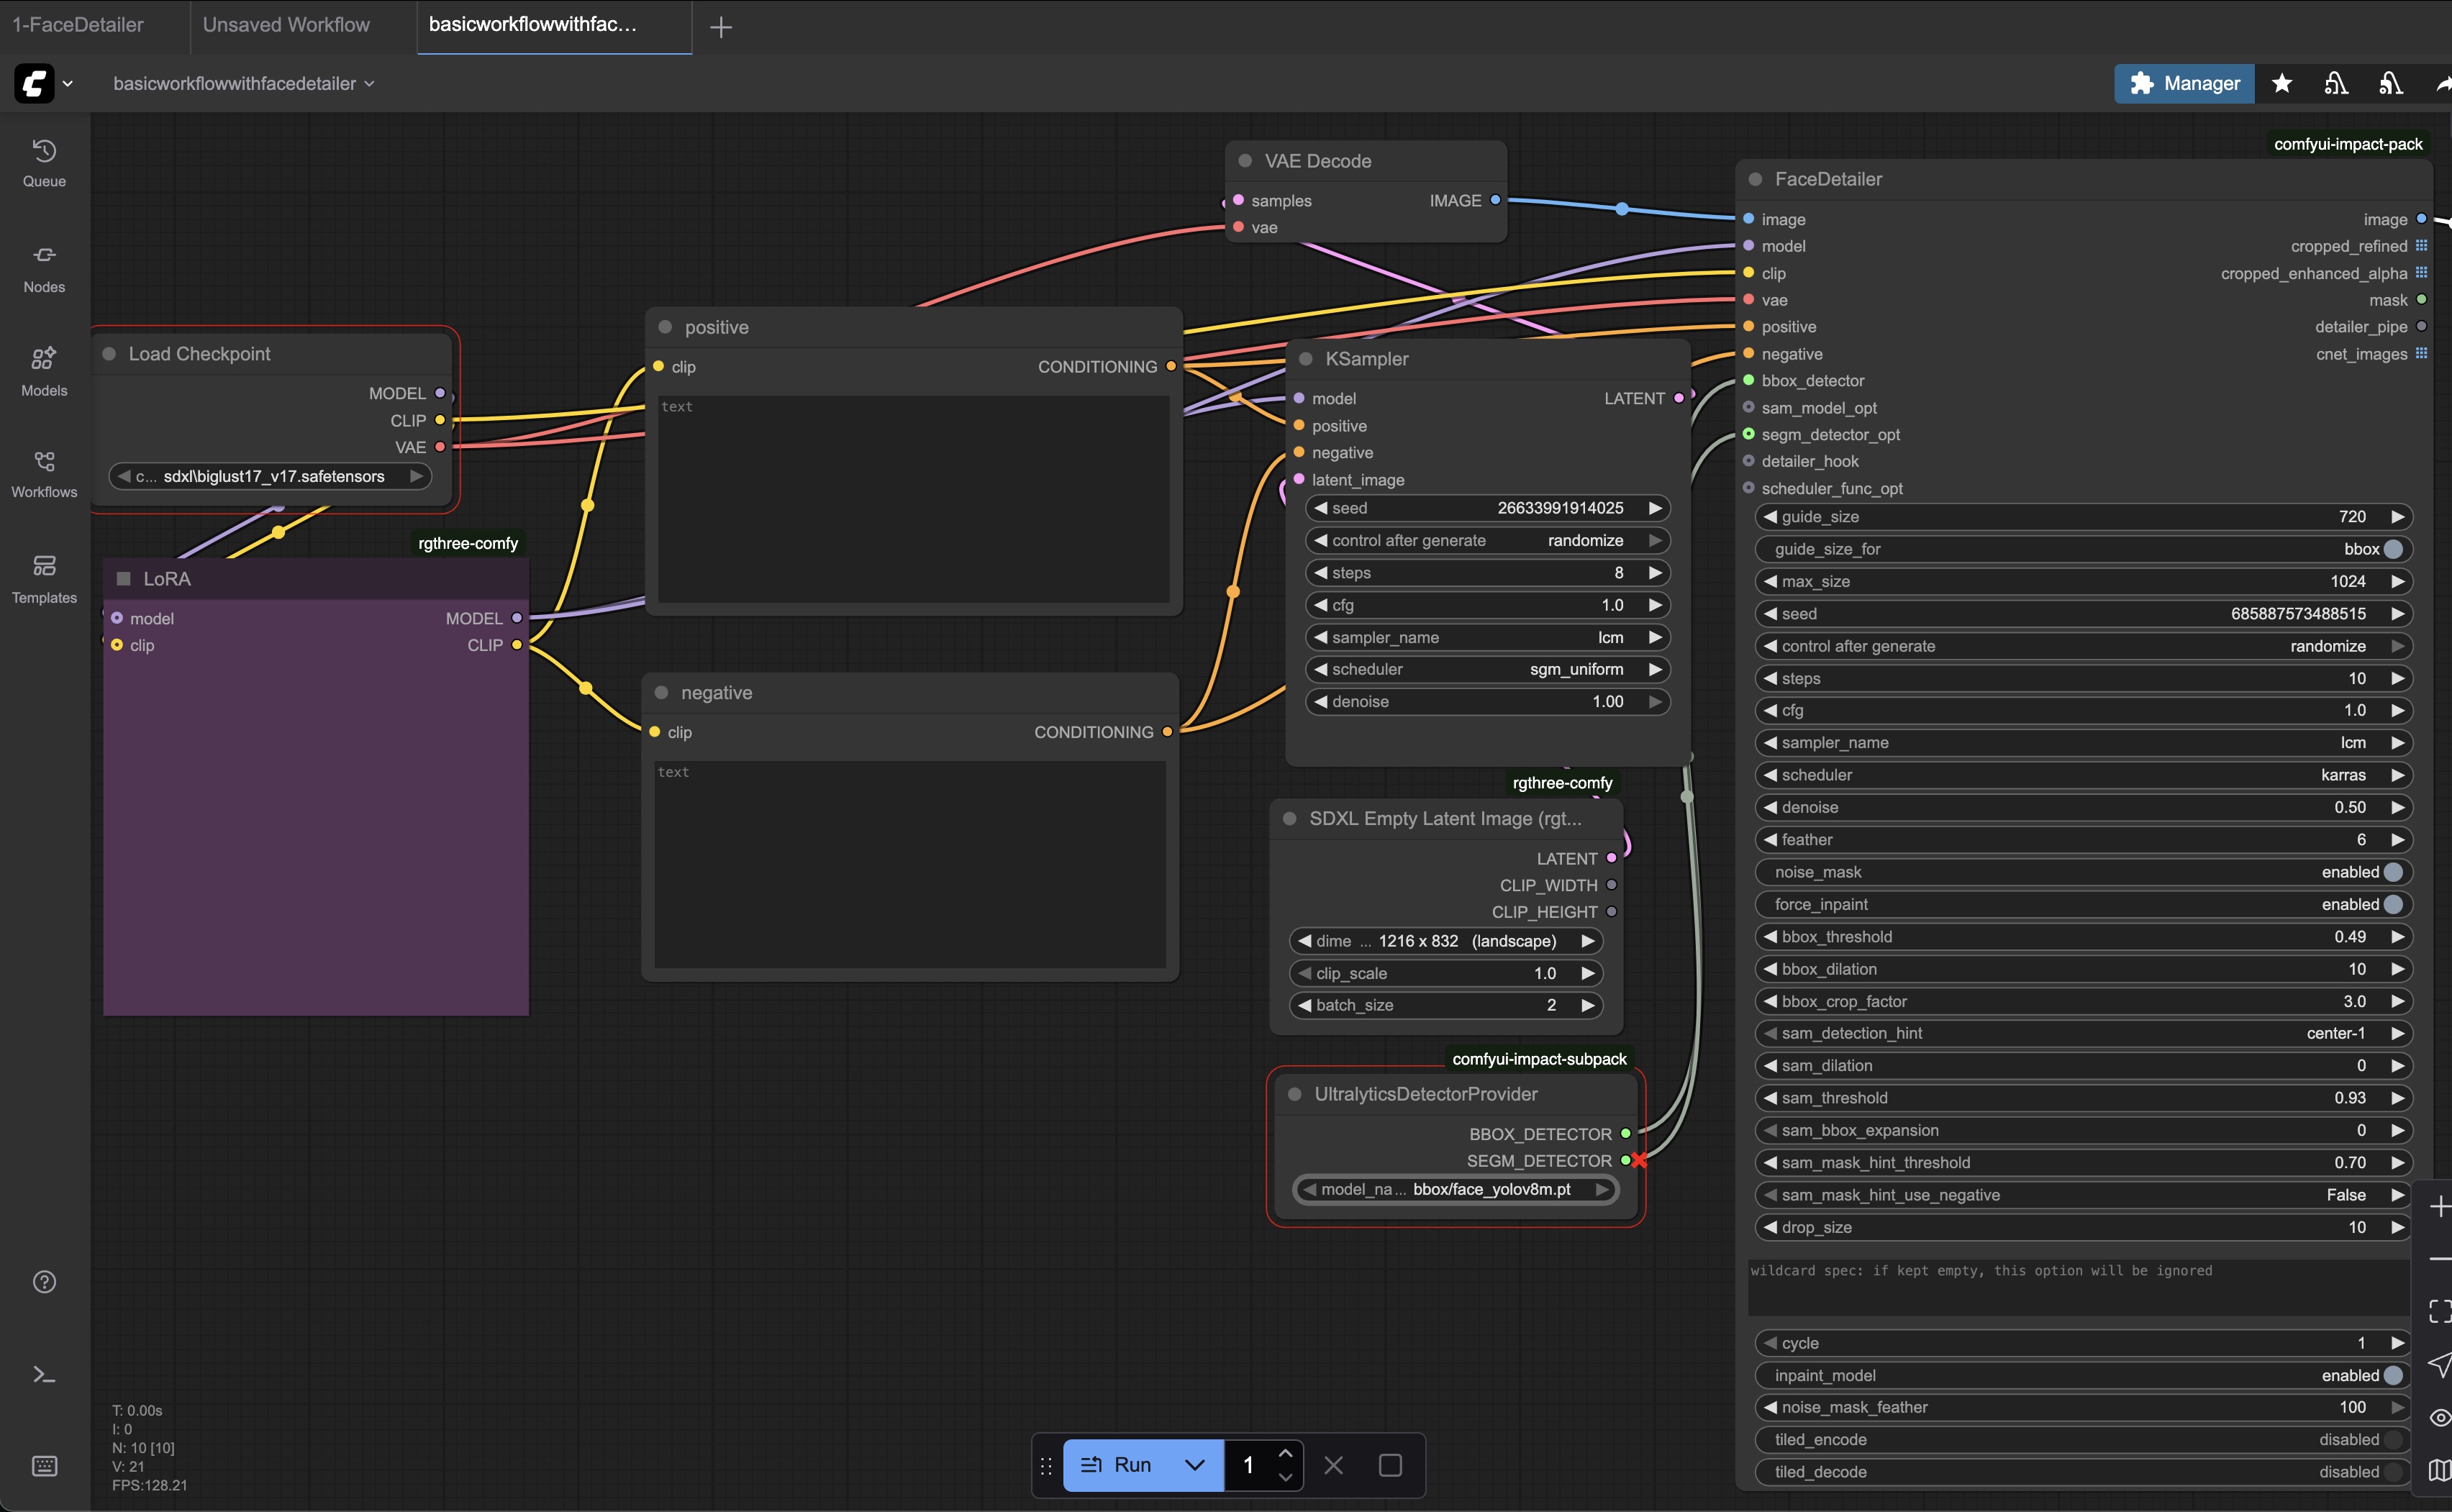
Task: Toggle force_inpaint switch in FaceDetailer
Action: [2392, 904]
